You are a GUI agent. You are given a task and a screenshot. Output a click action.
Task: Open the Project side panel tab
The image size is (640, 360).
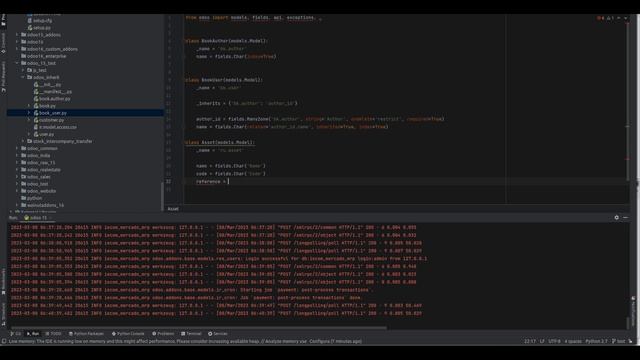pyautogui.click(x=3, y=20)
